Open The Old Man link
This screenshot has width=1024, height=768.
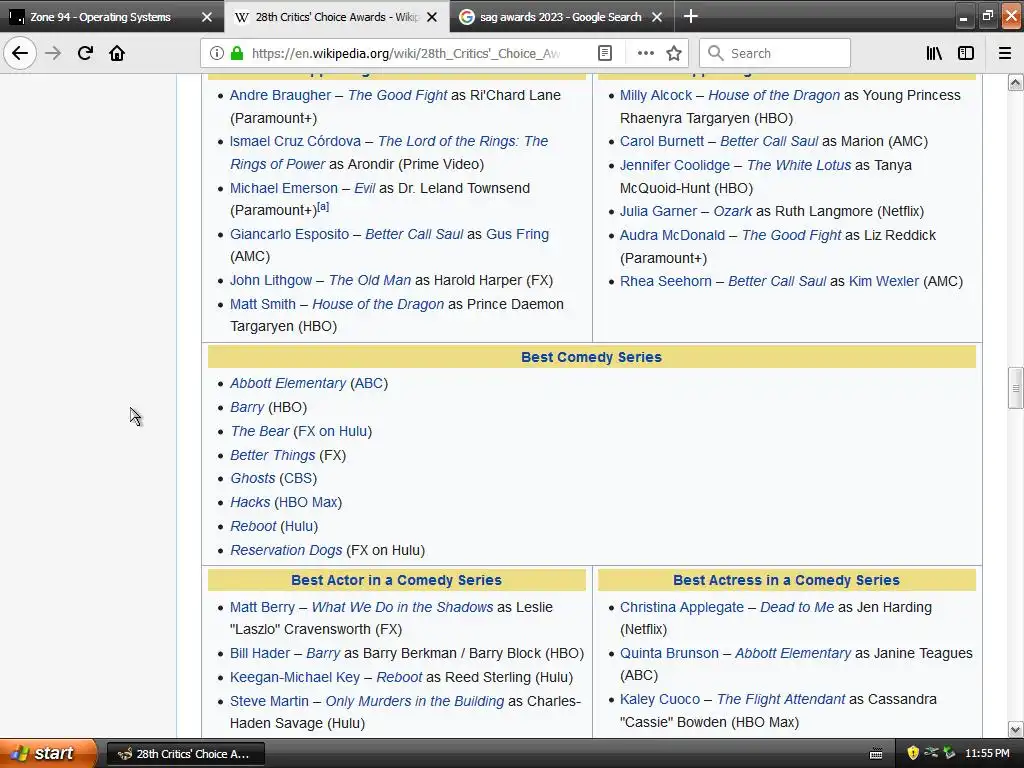click(370, 280)
